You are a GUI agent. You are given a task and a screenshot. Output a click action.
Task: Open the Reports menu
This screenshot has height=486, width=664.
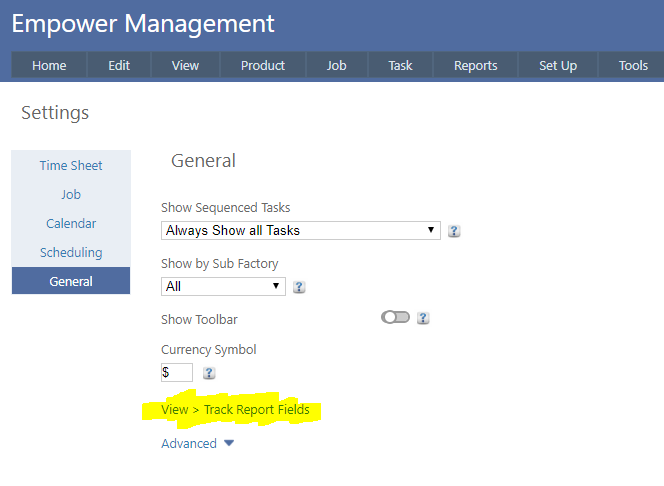[x=475, y=65]
